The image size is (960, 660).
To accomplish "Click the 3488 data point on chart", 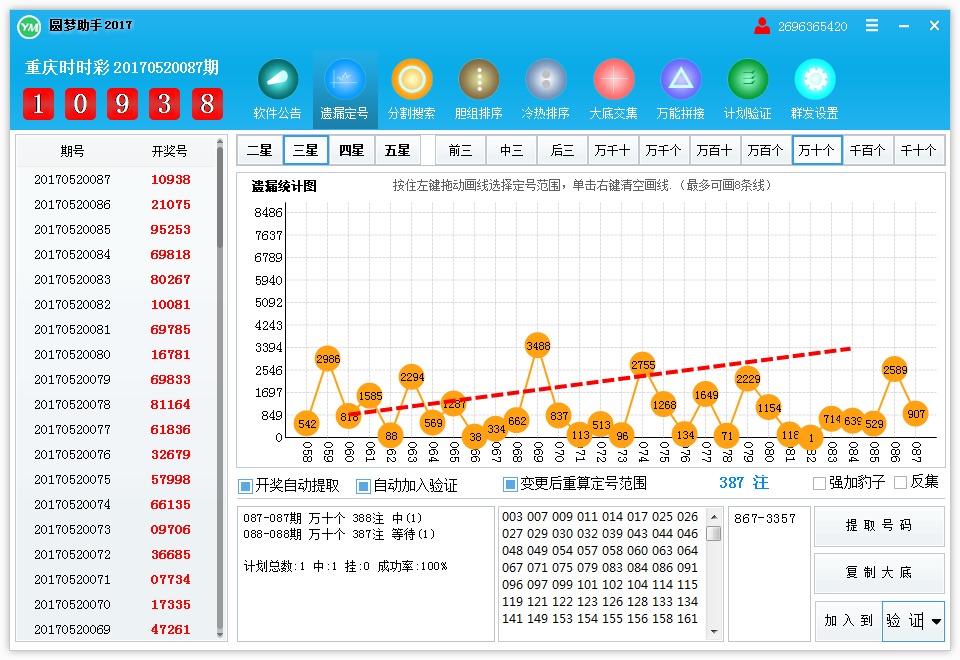I will pyautogui.click(x=538, y=346).
